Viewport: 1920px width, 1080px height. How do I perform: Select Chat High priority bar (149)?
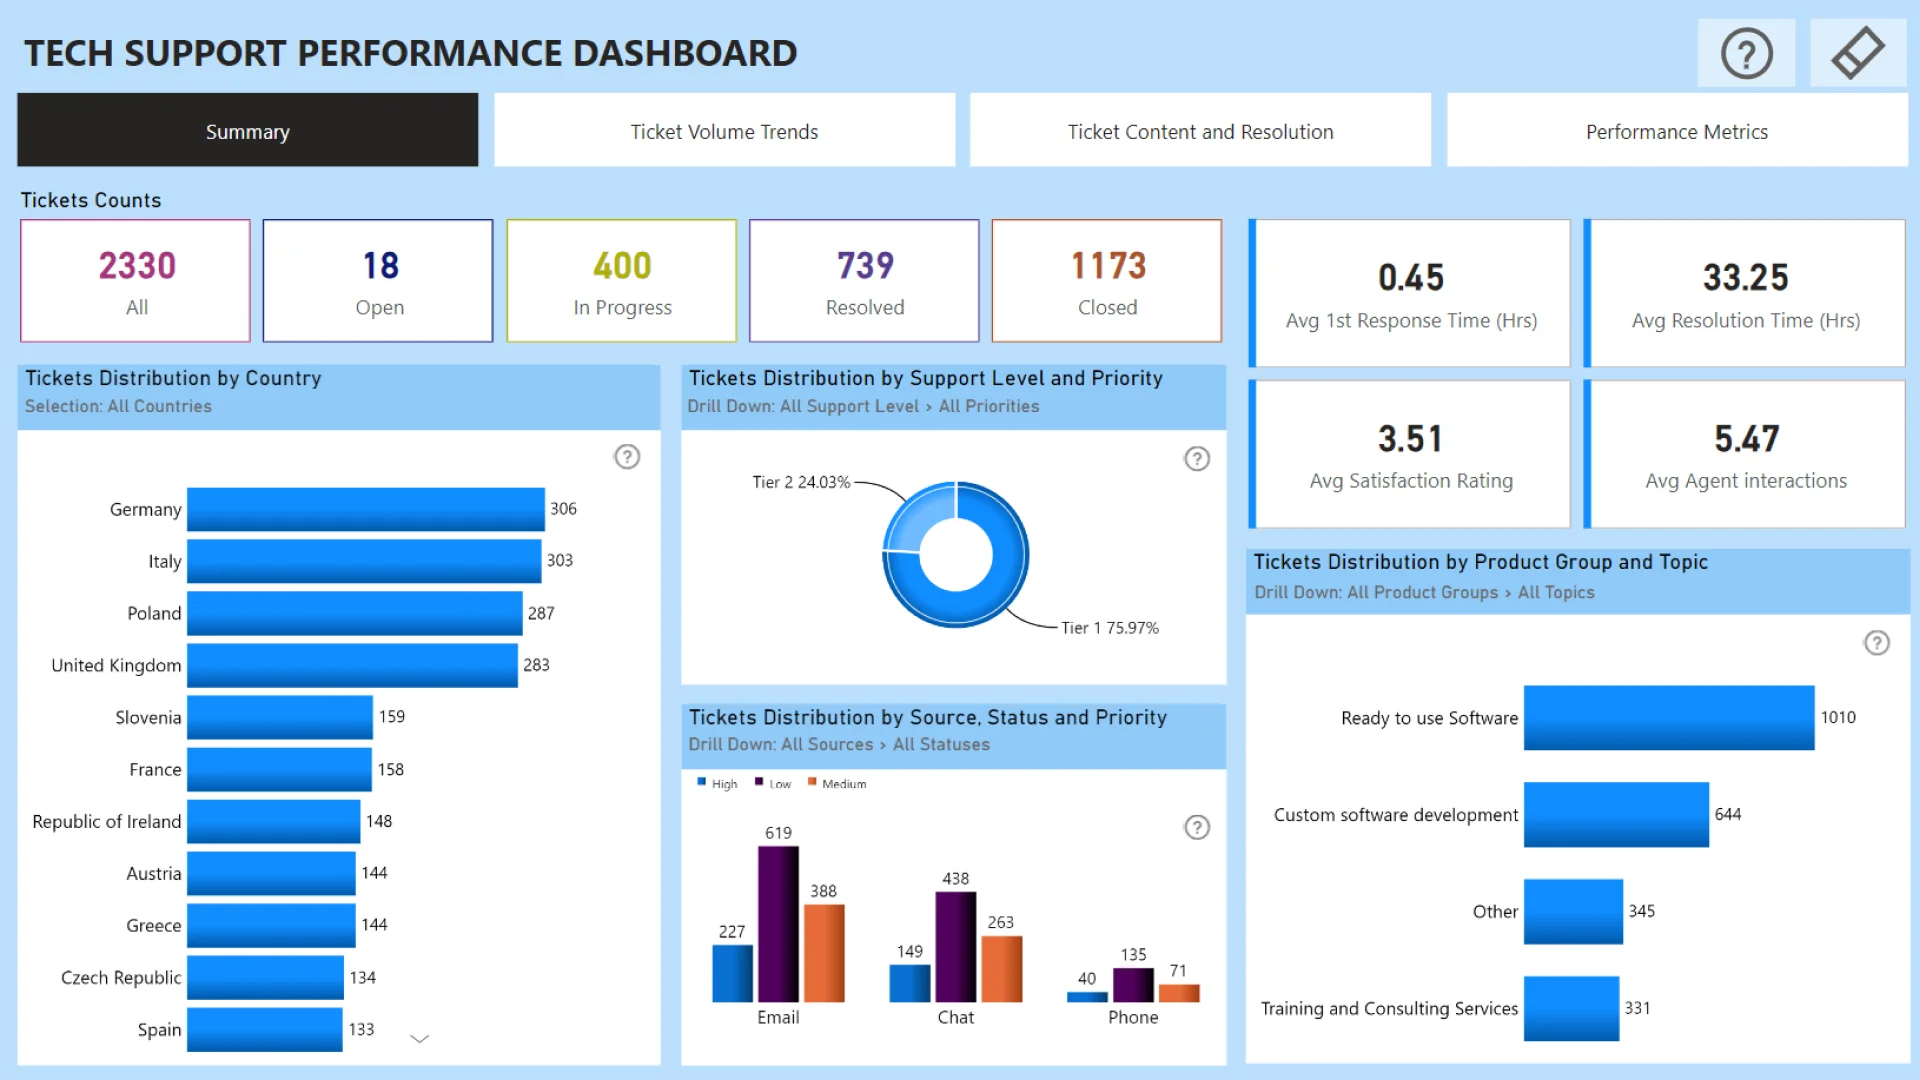[910, 983]
